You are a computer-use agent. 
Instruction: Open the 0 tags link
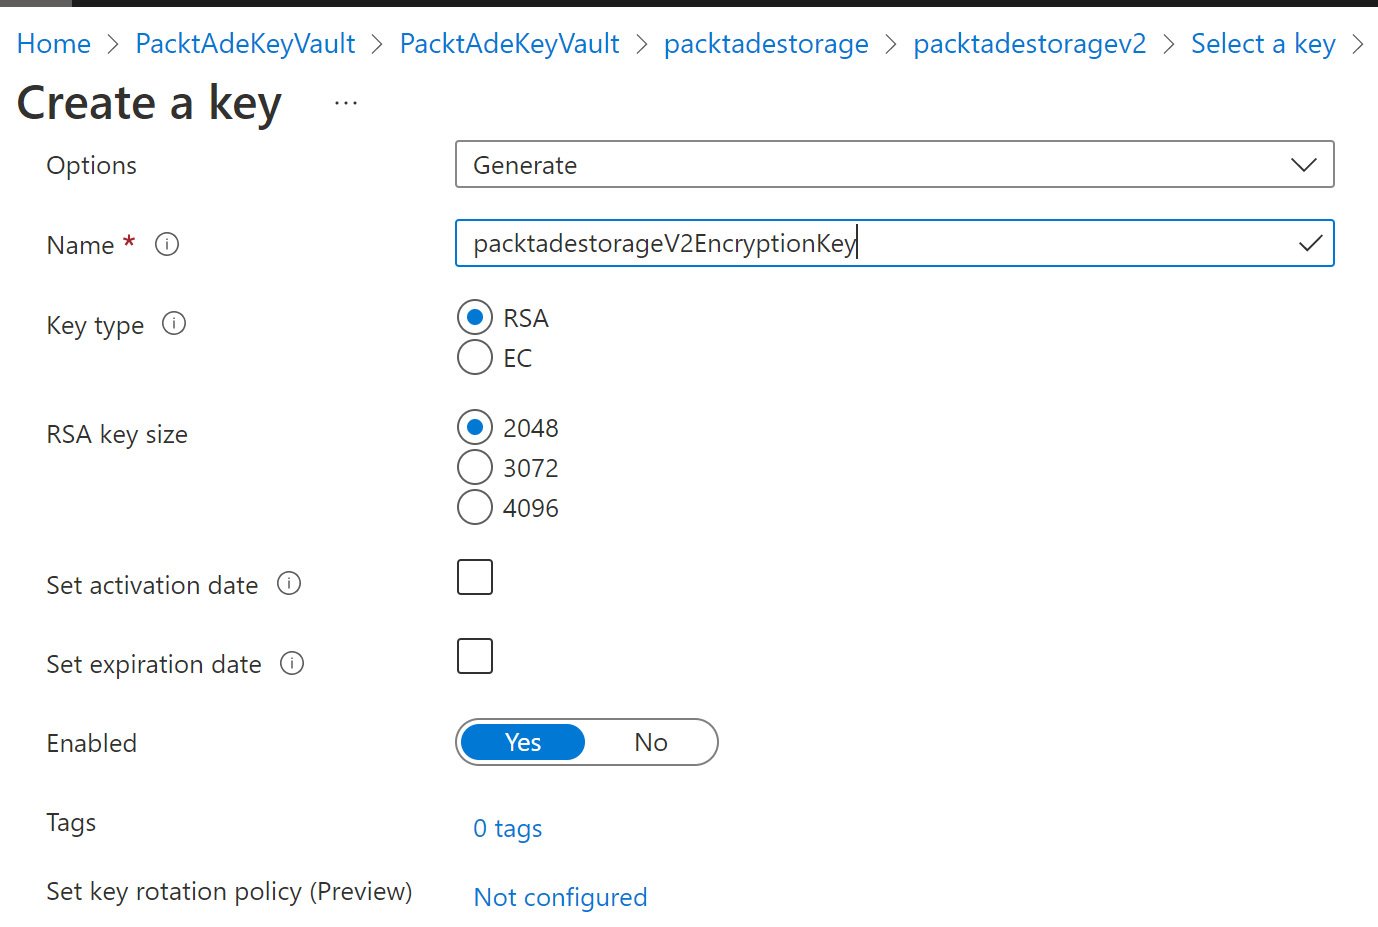pyautogui.click(x=508, y=828)
